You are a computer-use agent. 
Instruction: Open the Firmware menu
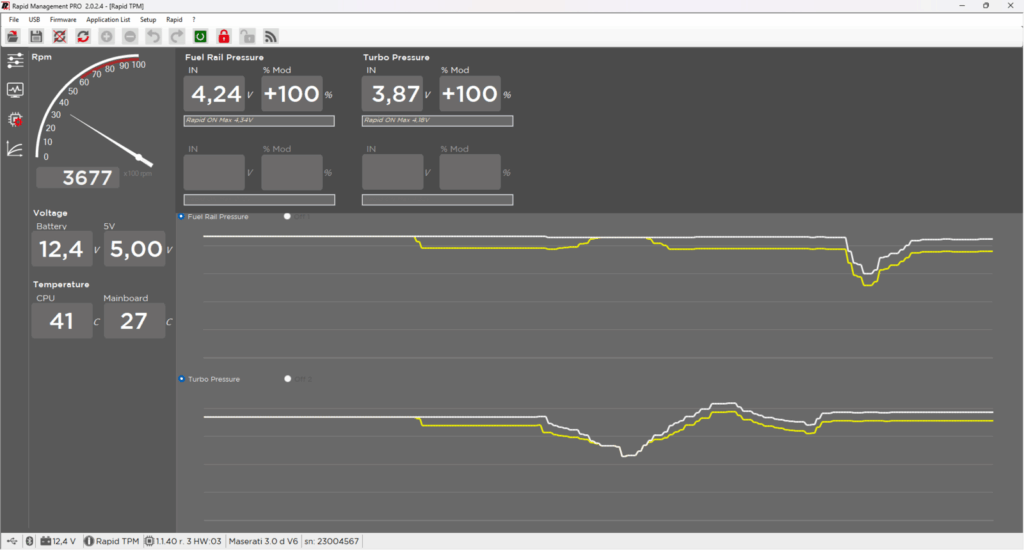[63, 20]
